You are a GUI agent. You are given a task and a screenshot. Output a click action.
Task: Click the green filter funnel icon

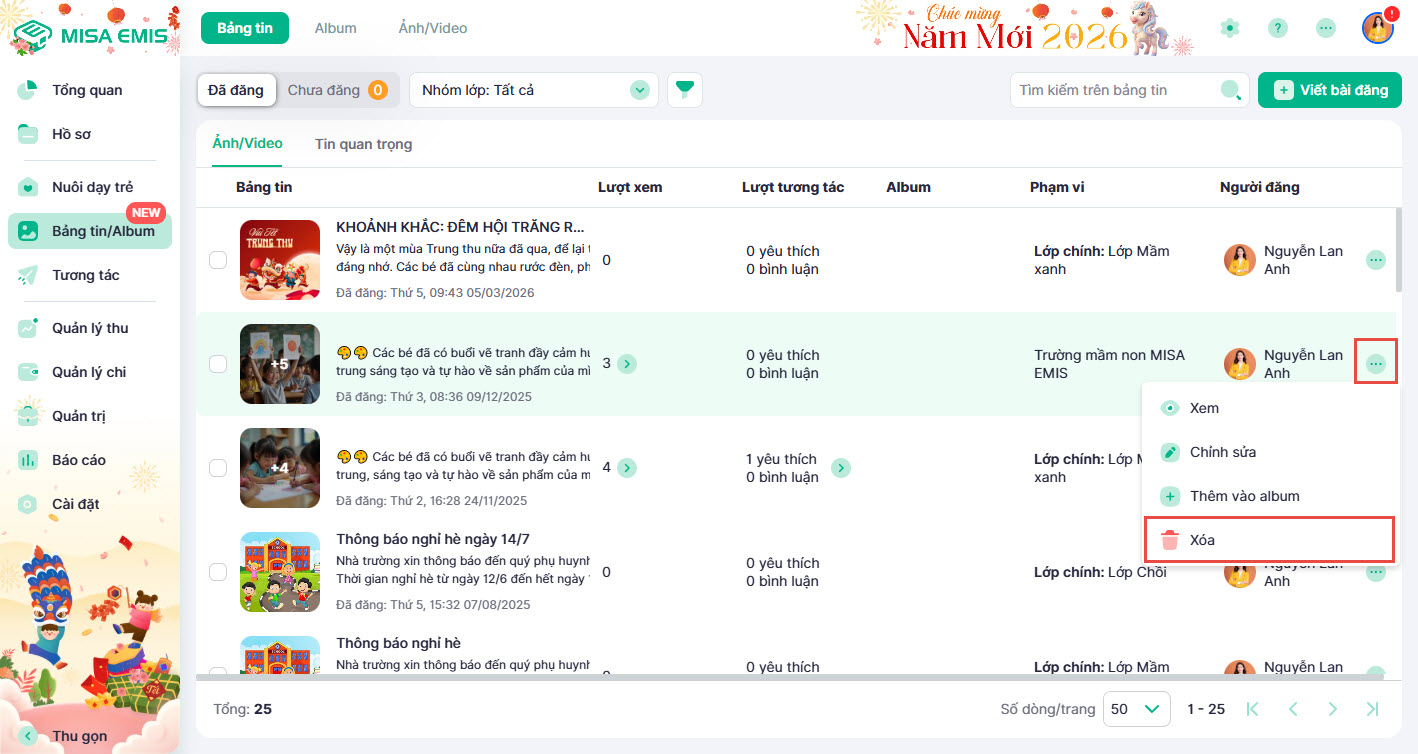click(684, 90)
